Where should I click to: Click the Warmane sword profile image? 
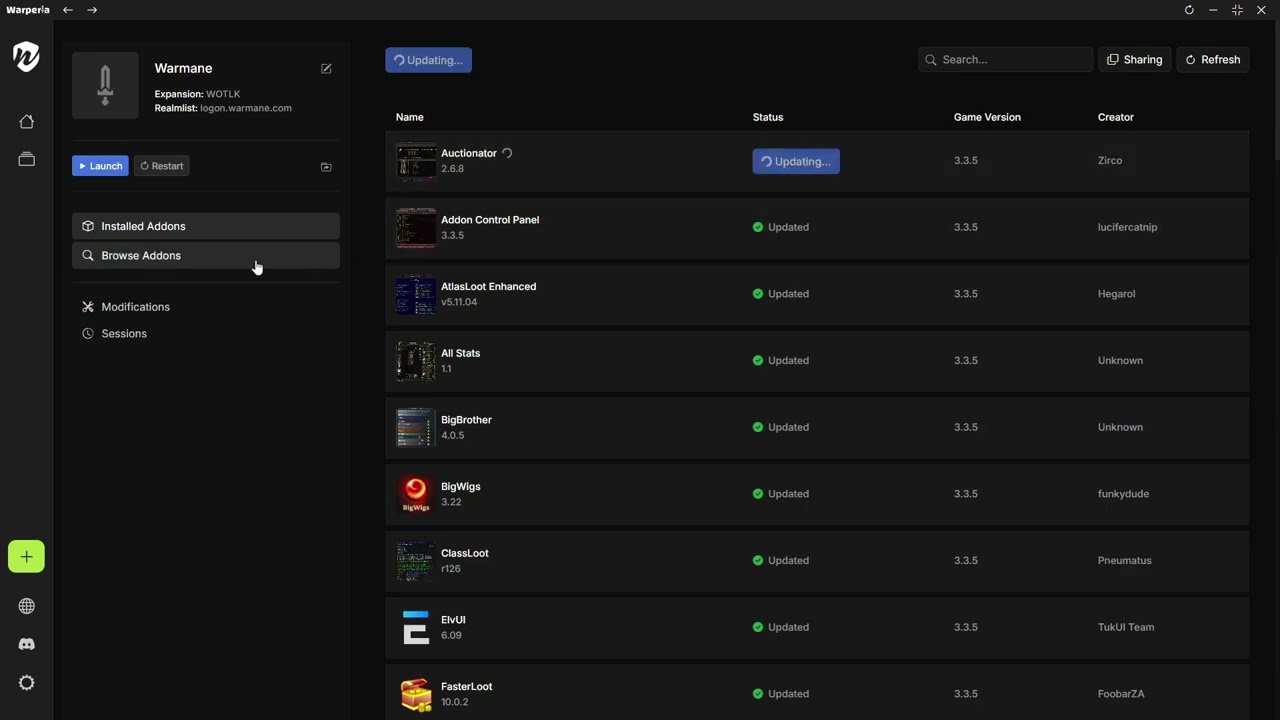click(105, 85)
